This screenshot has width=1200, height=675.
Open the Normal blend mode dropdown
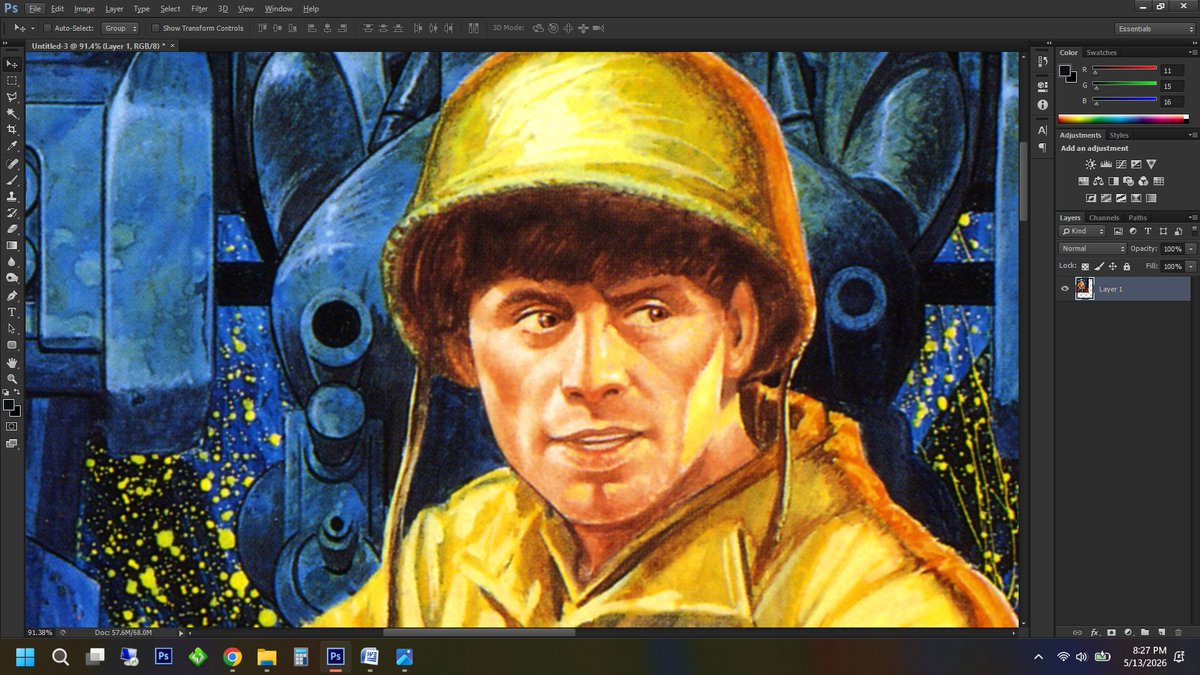point(1093,248)
